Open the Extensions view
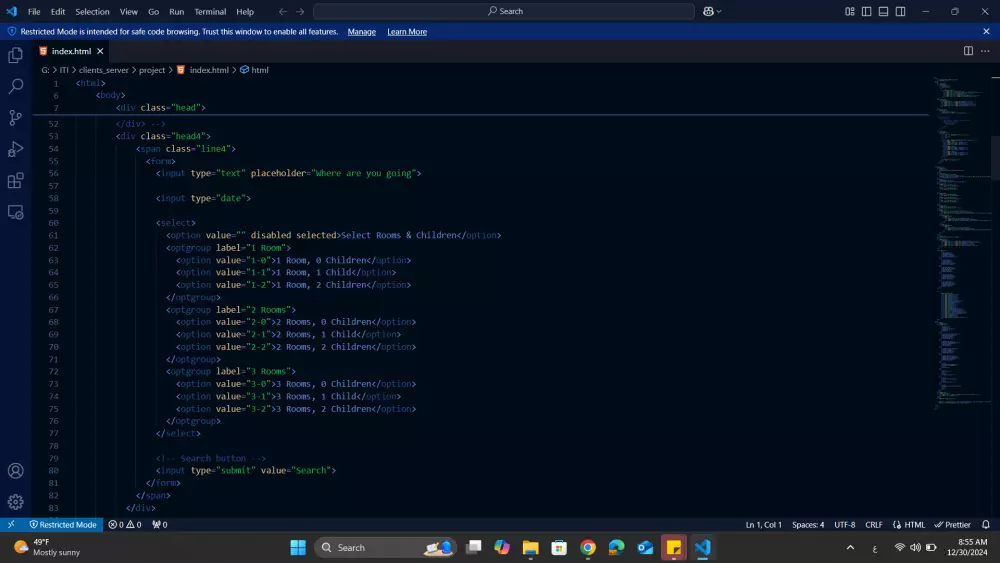 tap(15, 181)
